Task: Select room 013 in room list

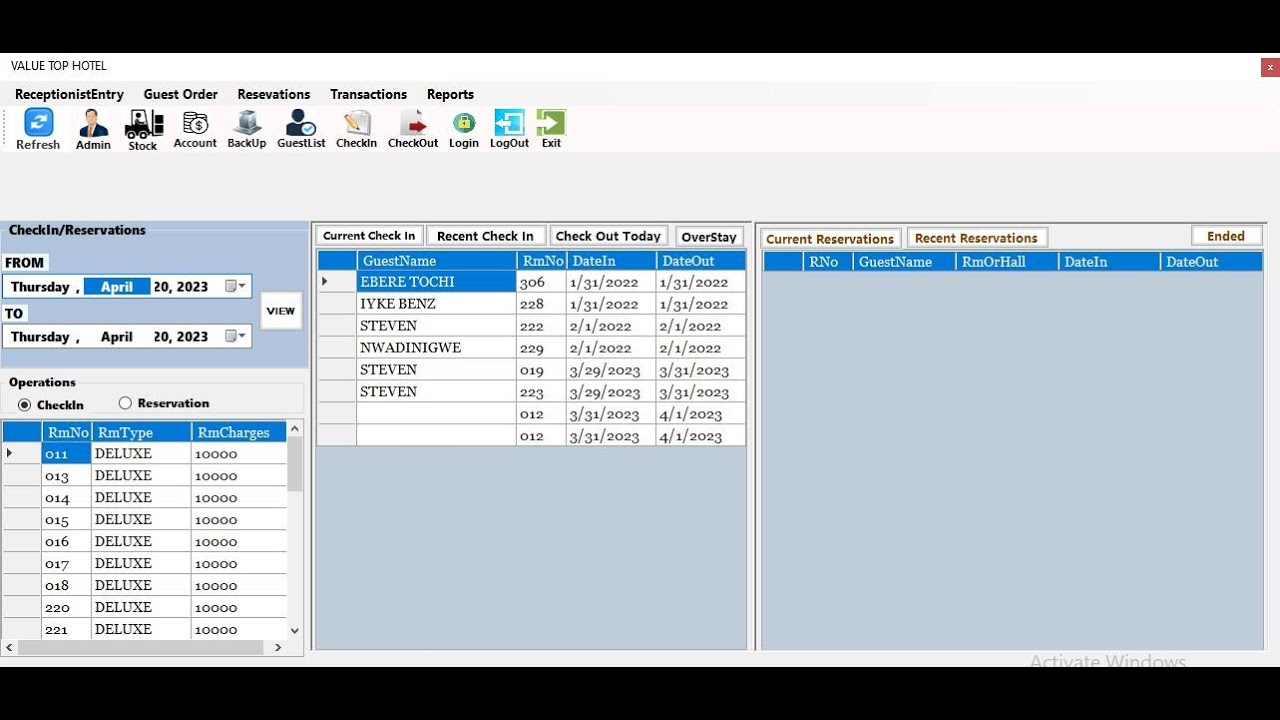Action: [x=145, y=476]
